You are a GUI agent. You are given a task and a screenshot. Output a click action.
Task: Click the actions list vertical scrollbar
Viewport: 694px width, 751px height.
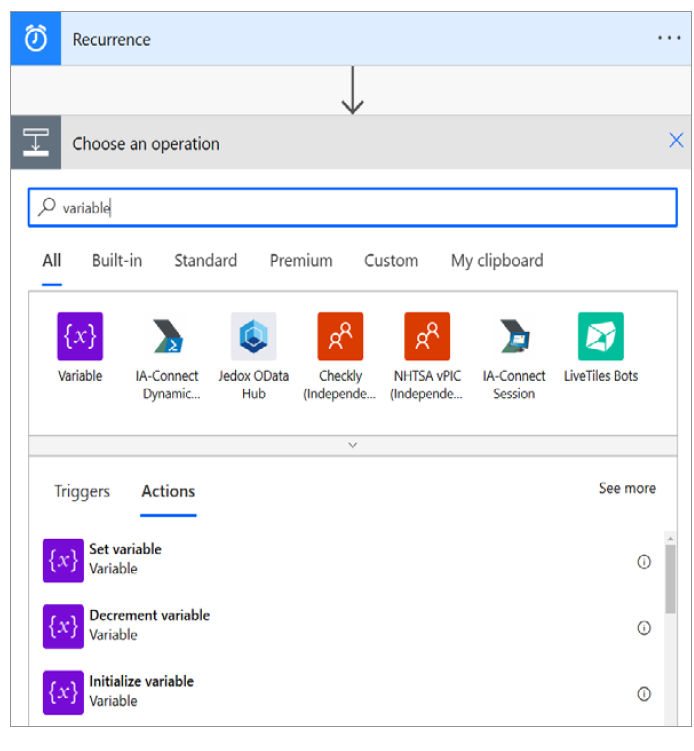tap(670, 580)
